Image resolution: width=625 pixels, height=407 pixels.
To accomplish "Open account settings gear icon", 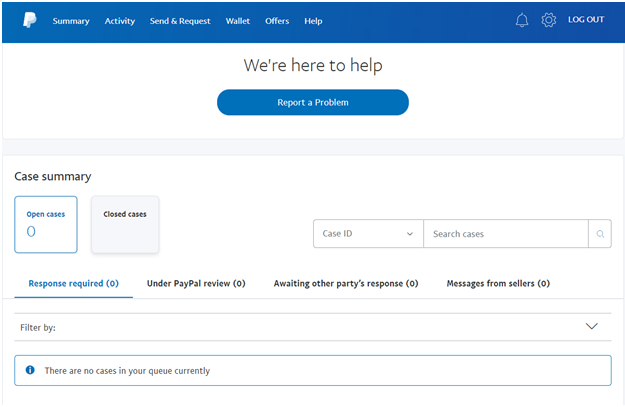I will (548, 20).
